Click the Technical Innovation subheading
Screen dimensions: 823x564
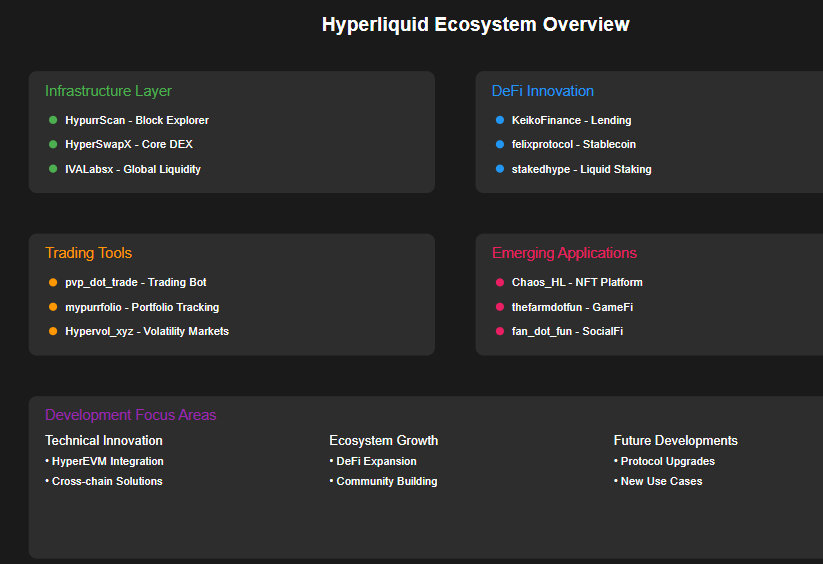104,440
